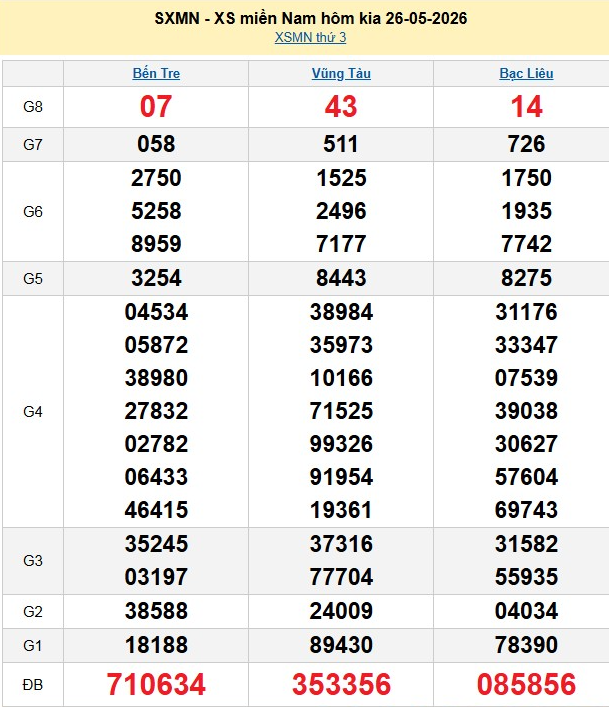Click red G8 number 43
The image size is (609, 707).
341,107
